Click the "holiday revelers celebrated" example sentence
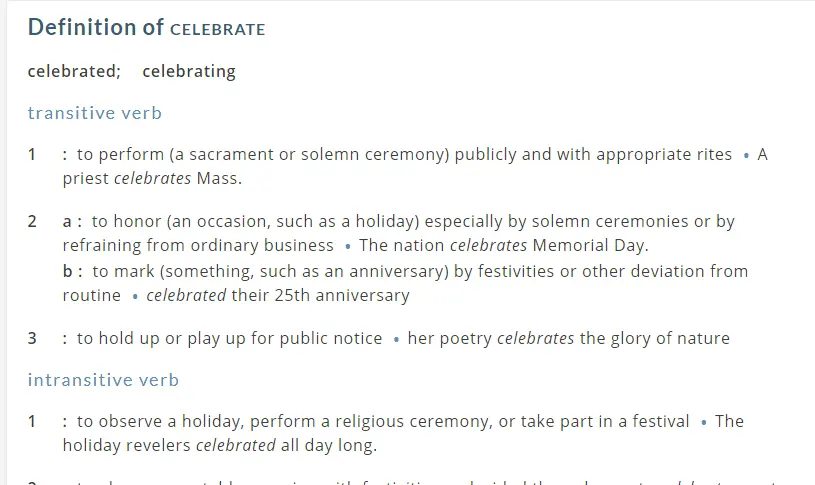This screenshot has width=815, height=485. (219, 445)
